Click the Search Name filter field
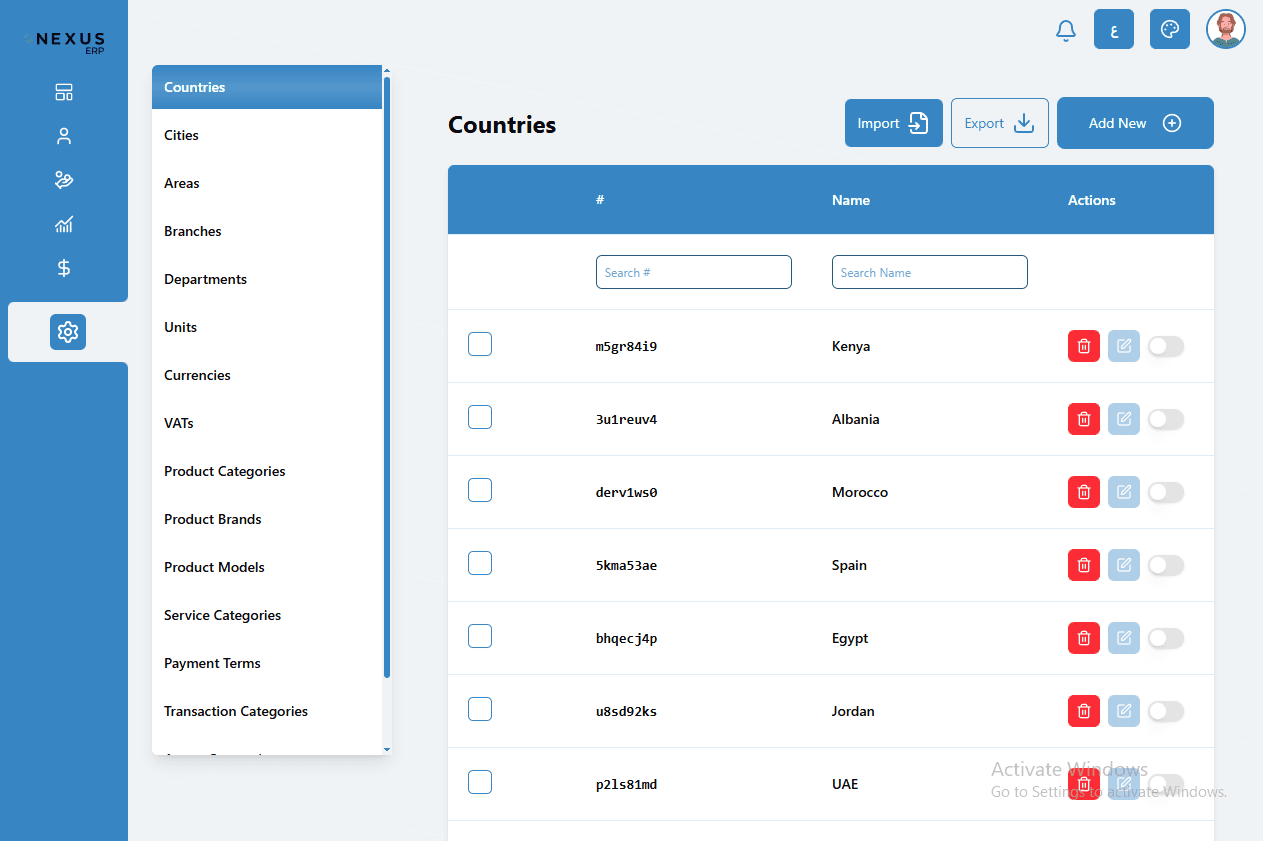 [x=929, y=272]
